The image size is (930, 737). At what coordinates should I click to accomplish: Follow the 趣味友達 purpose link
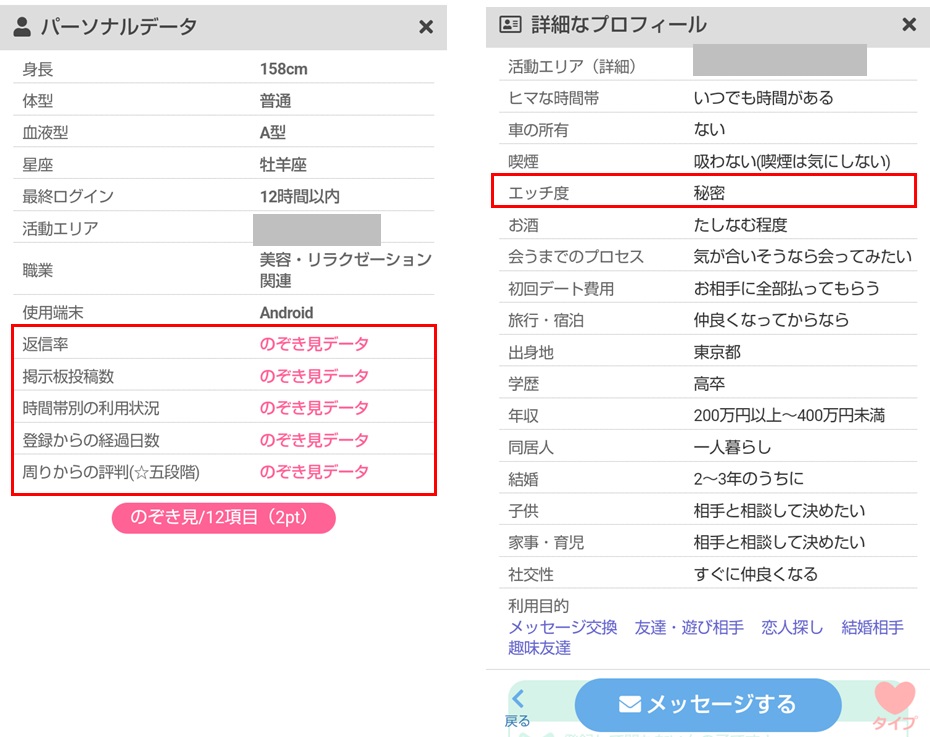(539, 647)
